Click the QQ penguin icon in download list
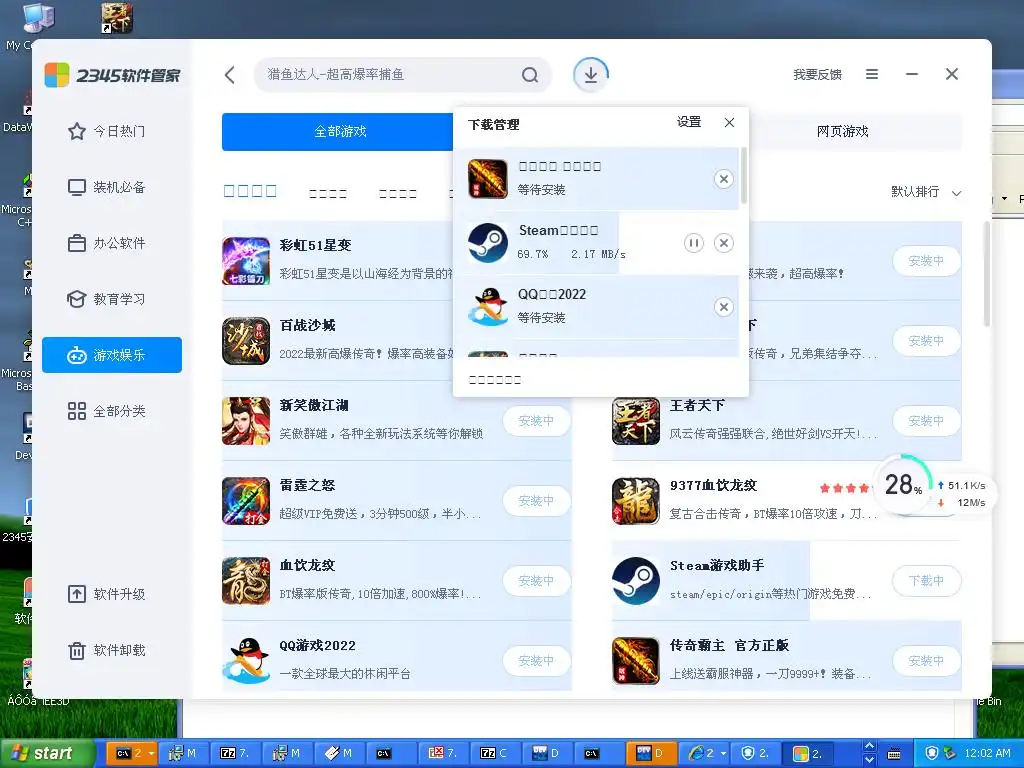Image resolution: width=1024 pixels, height=768 pixels. (488, 307)
